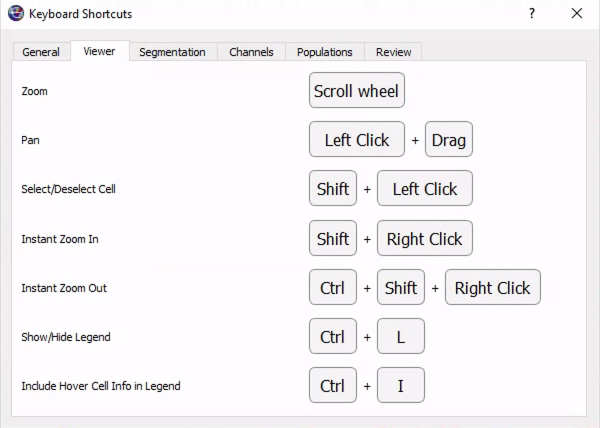Open the Populations tab
Screen dimensions: 600x428
[325, 52]
